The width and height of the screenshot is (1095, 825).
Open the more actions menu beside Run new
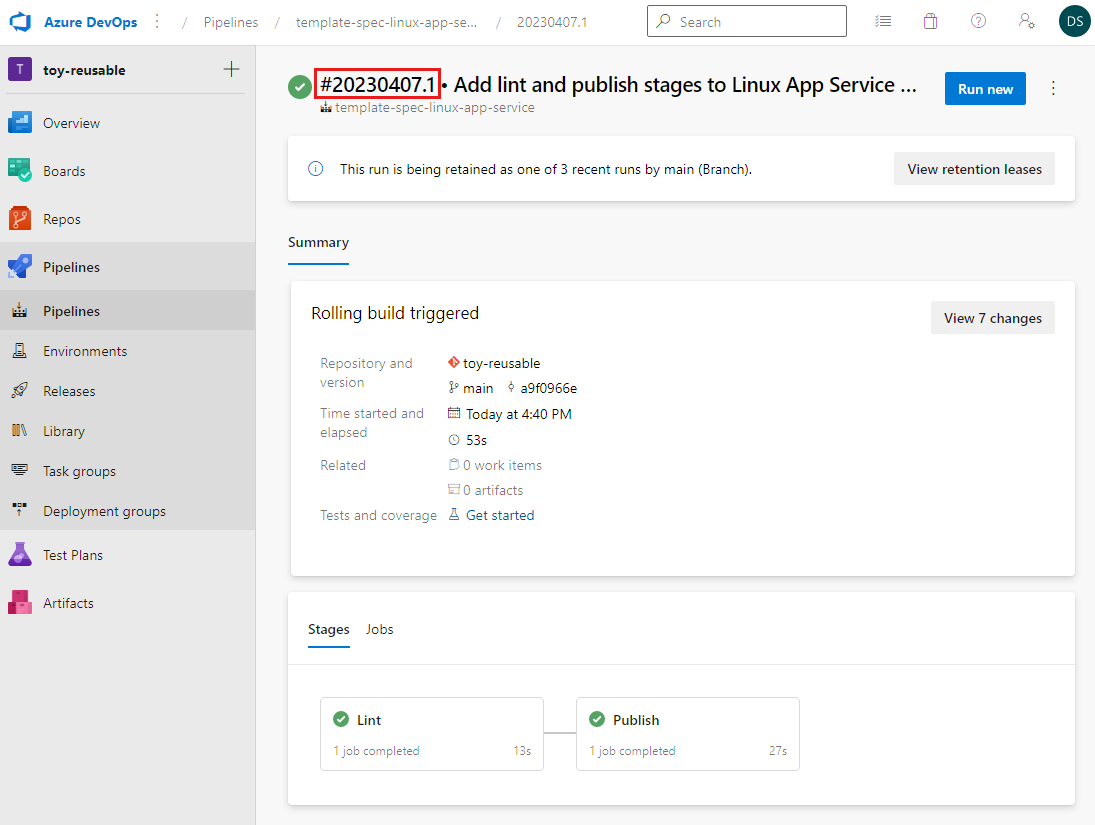tap(1053, 89)
